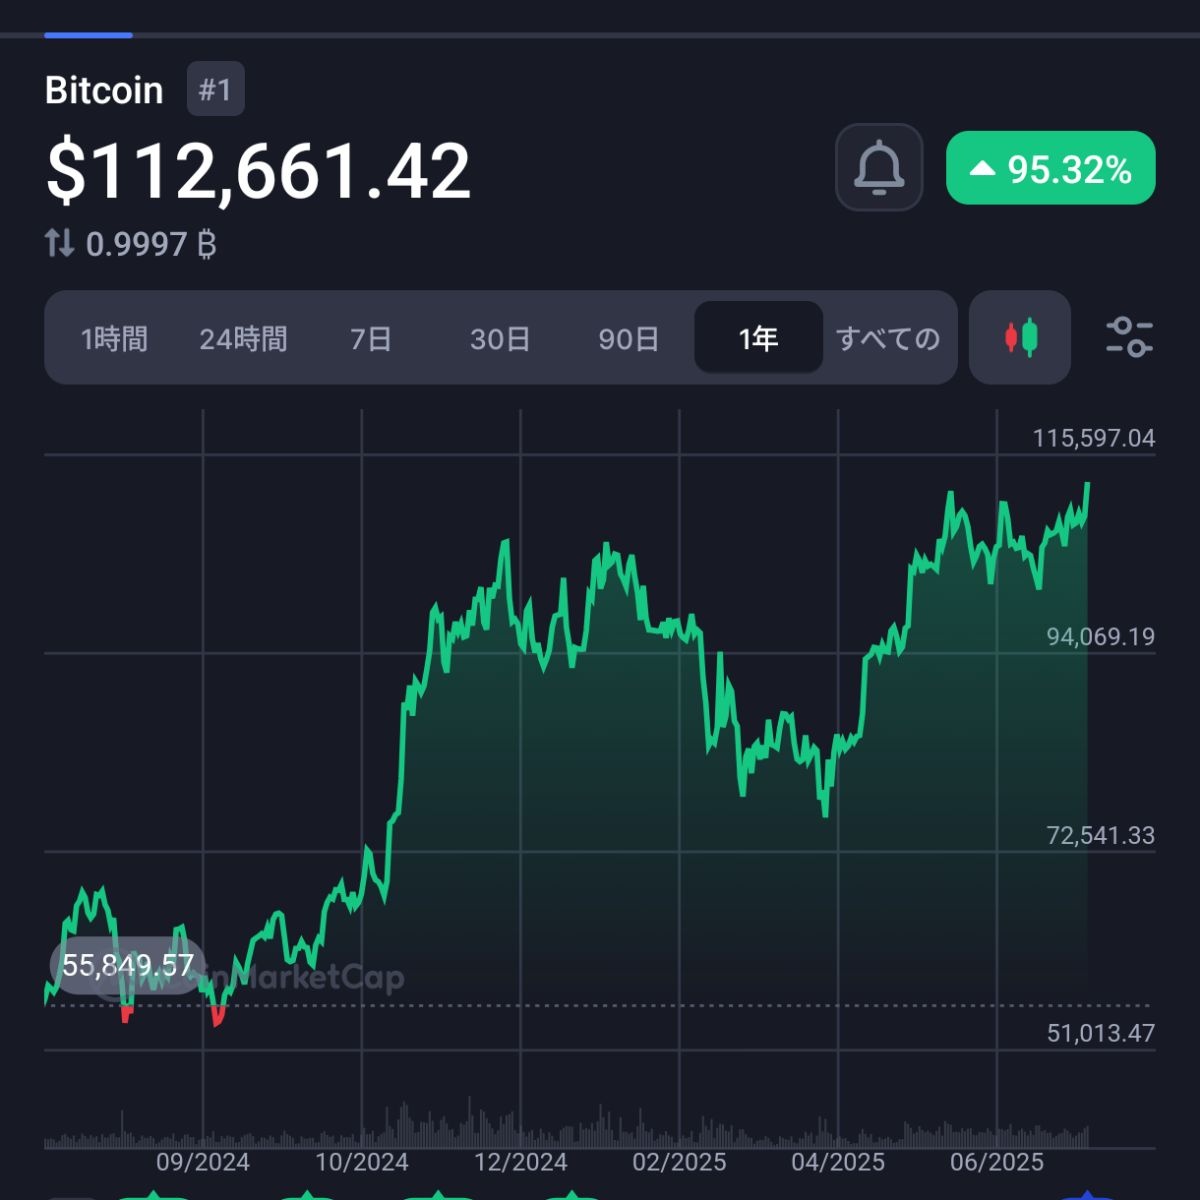This screenshot has height=1200, width=1200.
Task: Tap the Bitcoin name heading
Action: click(104, 90)
